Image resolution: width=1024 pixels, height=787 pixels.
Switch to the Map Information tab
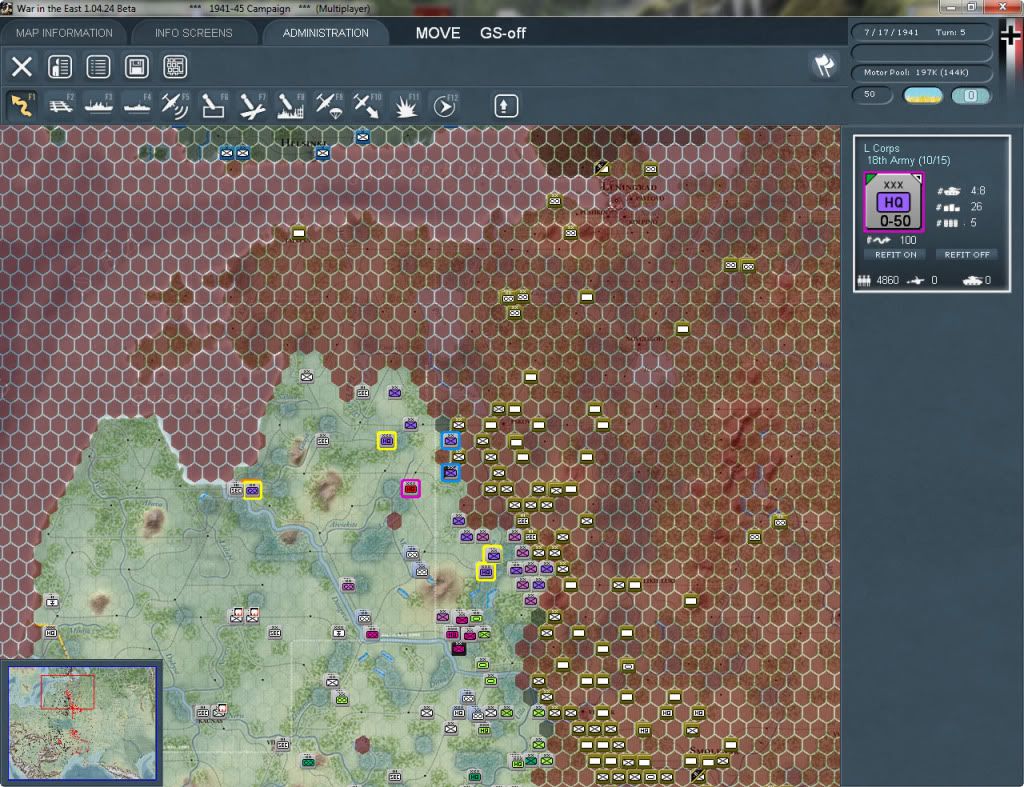pyautogui.click(x=64, y=33)
